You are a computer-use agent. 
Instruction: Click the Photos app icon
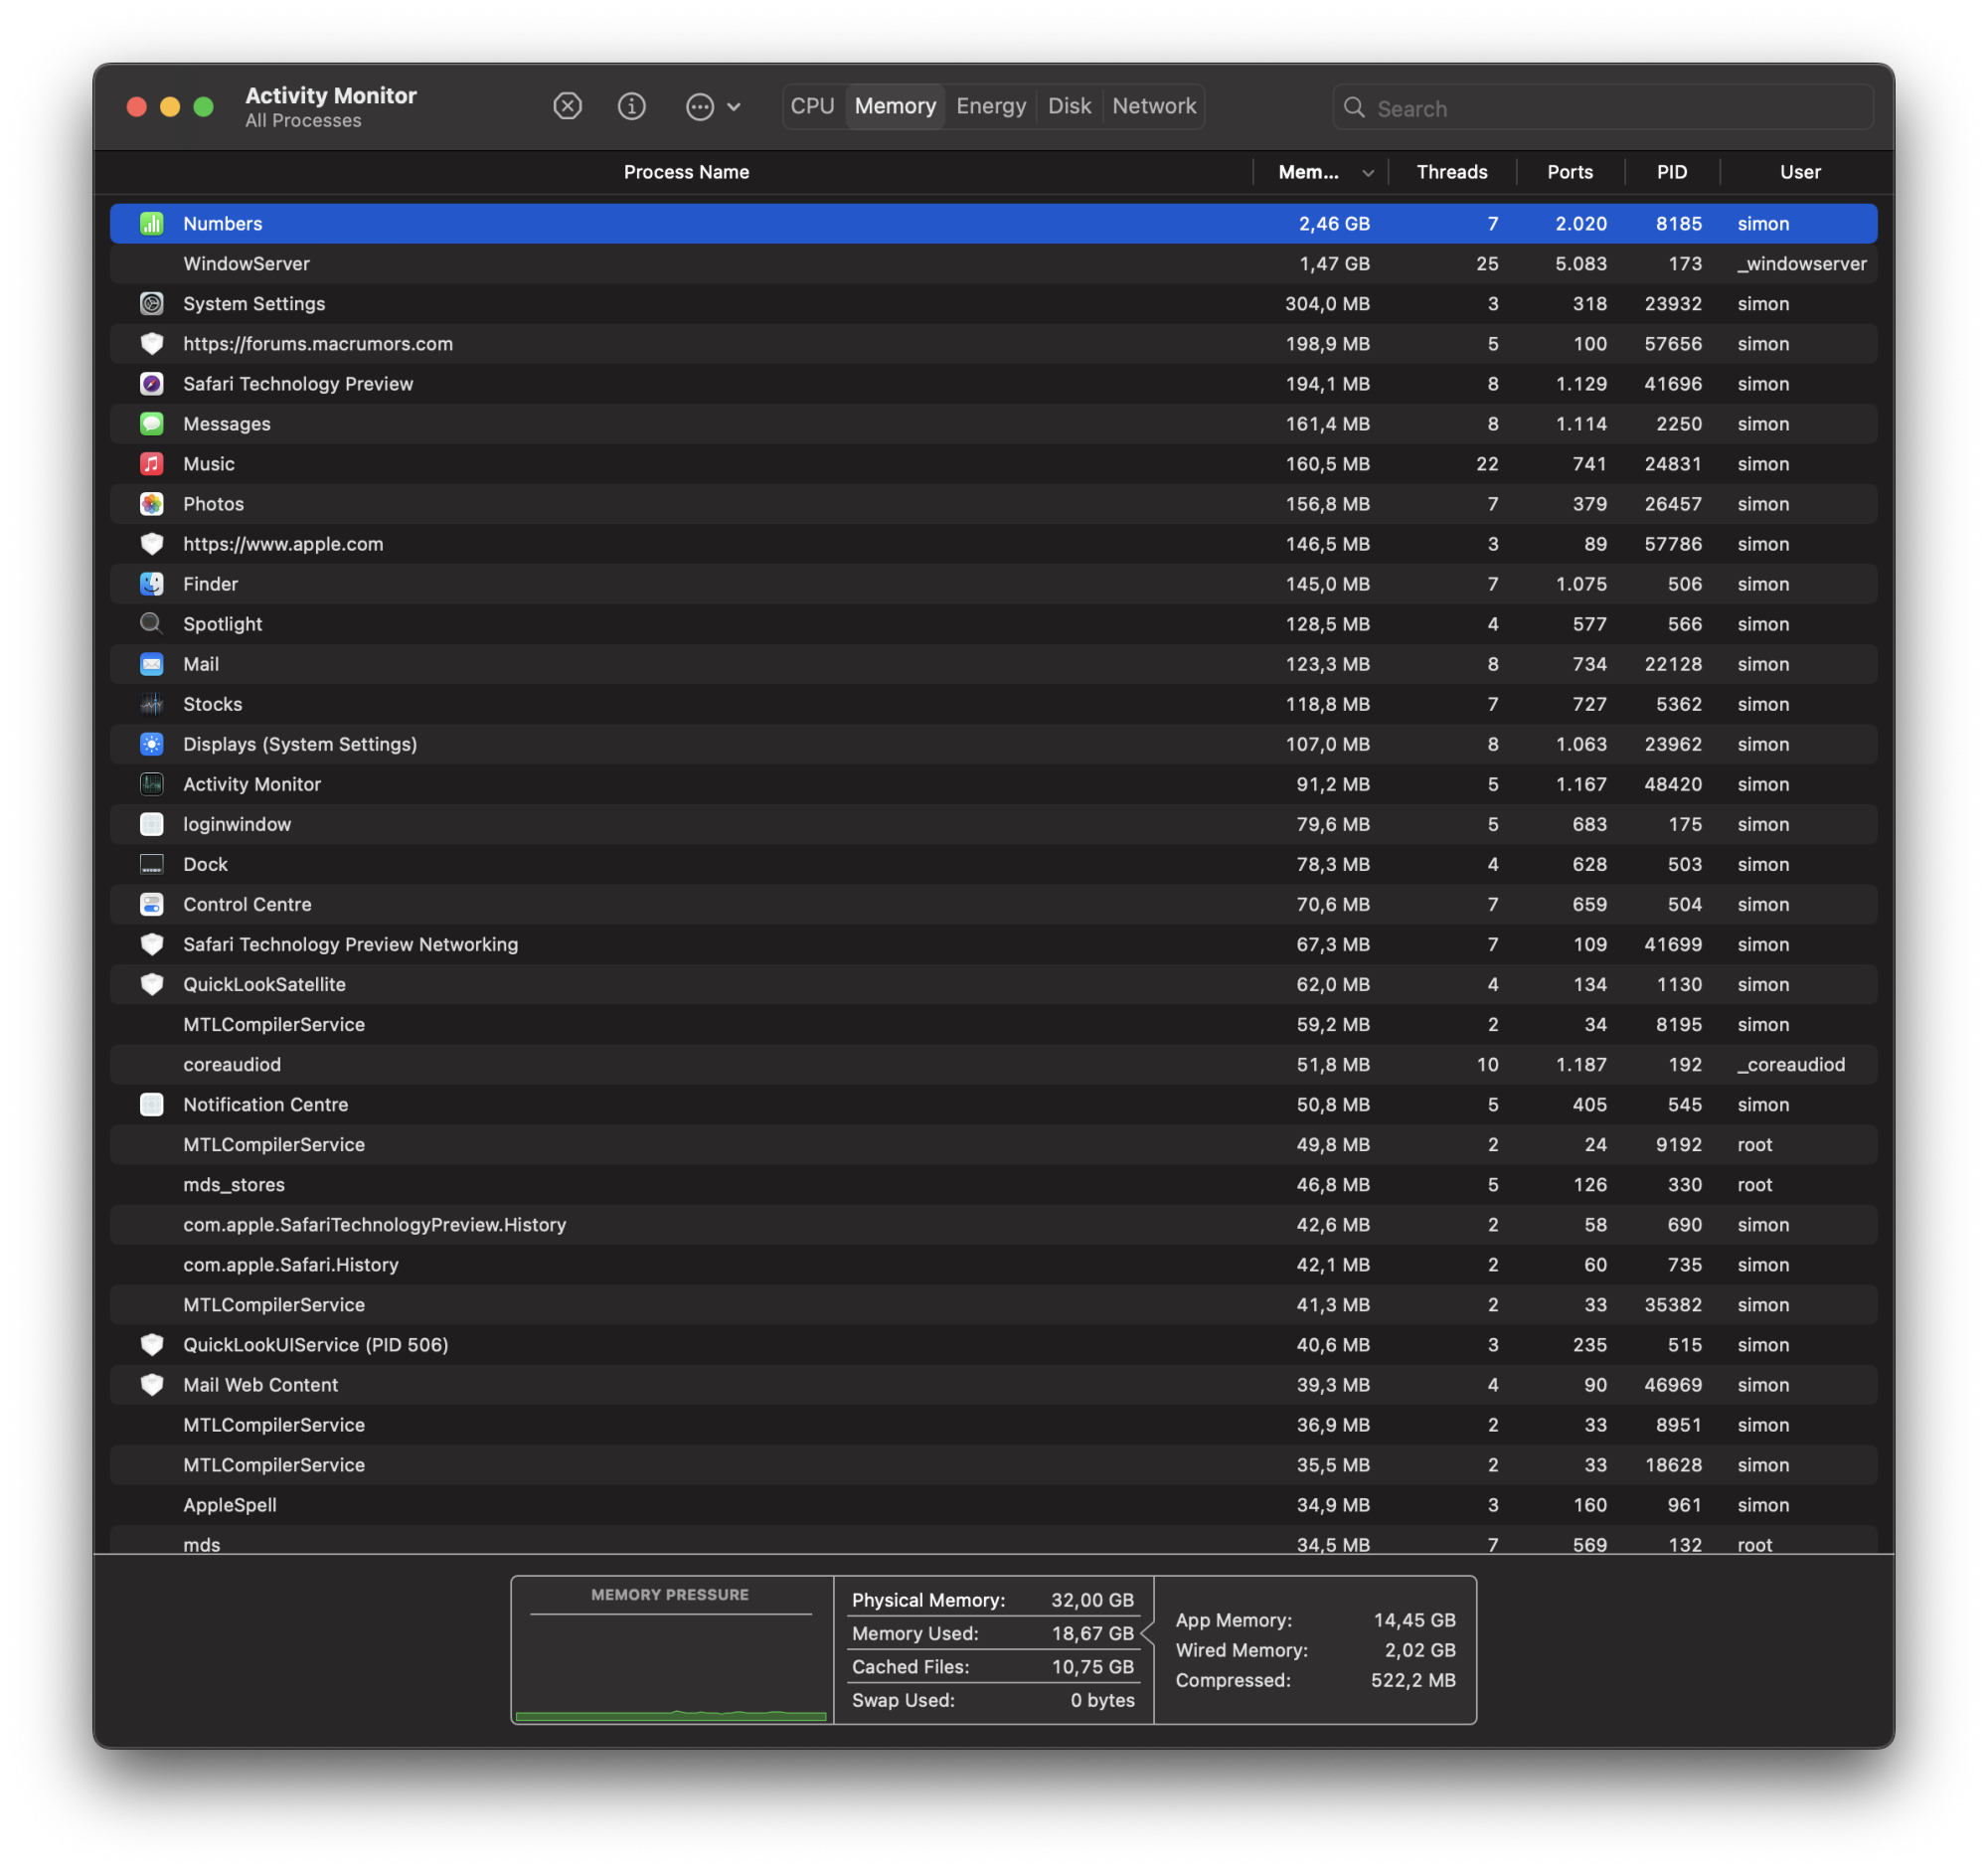(152, 504)
